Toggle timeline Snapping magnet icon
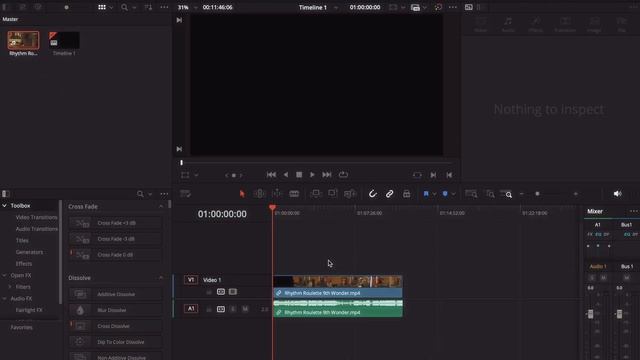This screenshot has width=640, height=360. click(x=372, y=194)
